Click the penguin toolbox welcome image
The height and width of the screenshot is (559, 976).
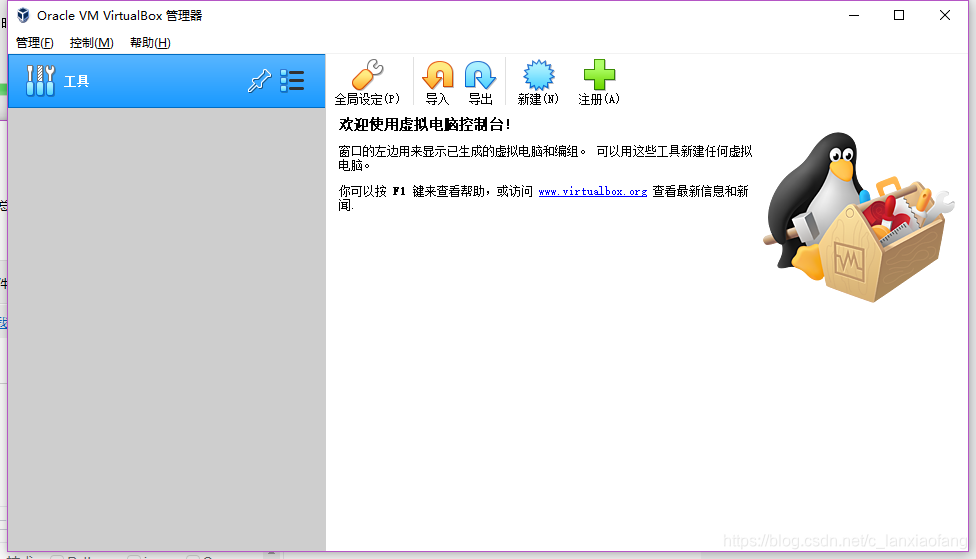(858, 217)
